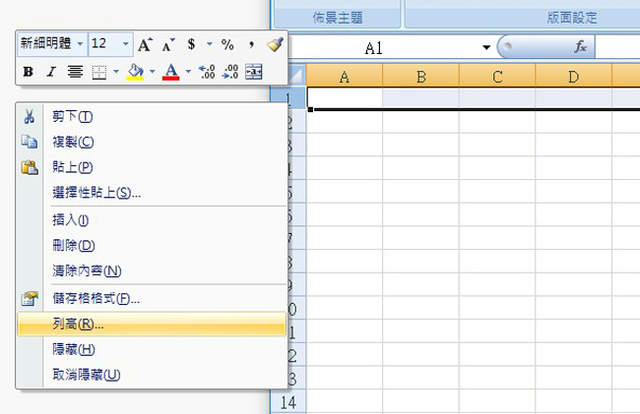Click the insert function fx button
Image resolution: width=640 pixels, height=414 pixels.
(579, 48)
